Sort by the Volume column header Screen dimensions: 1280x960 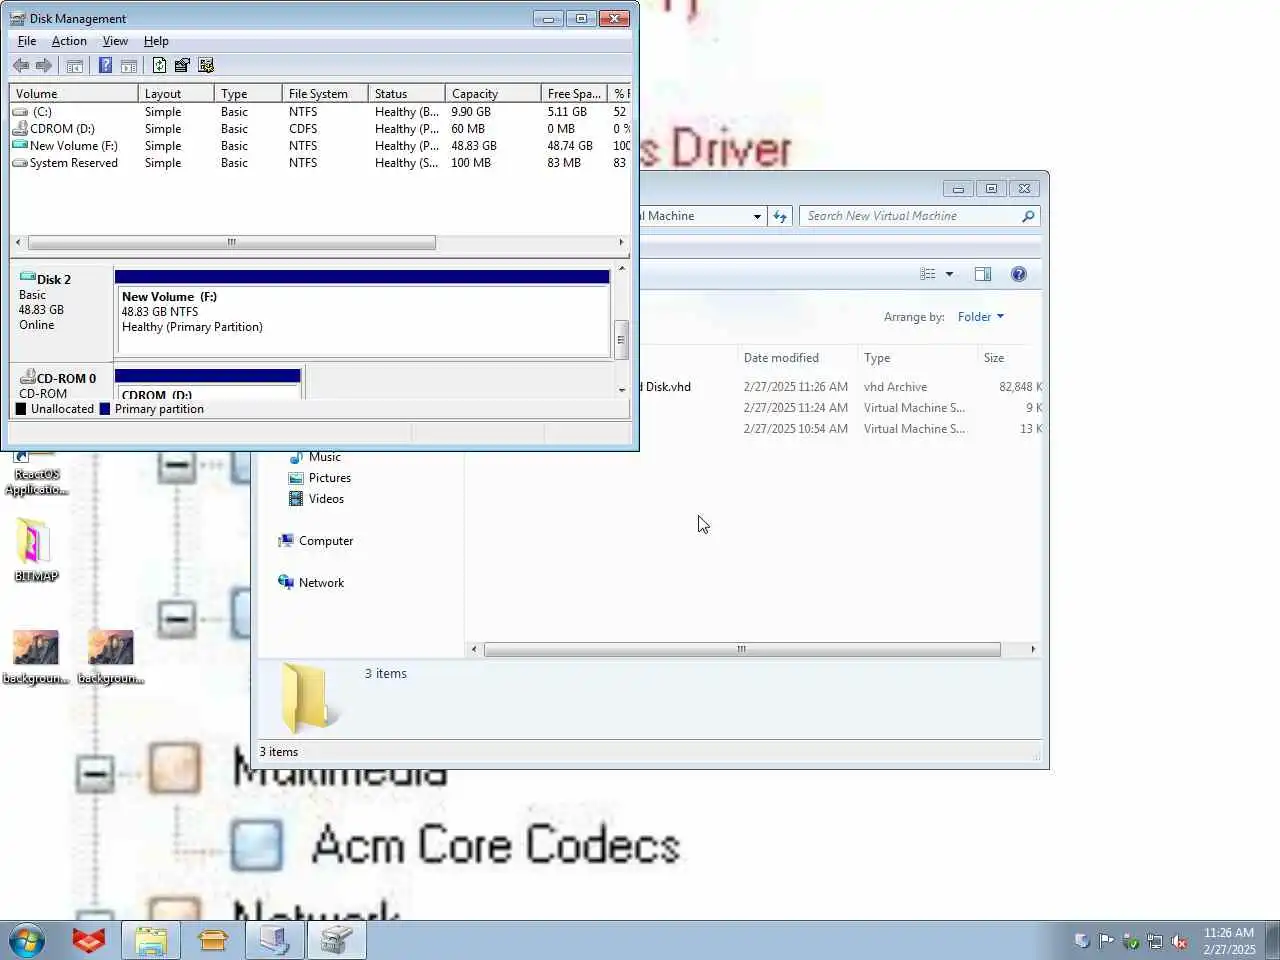(x=74, y=94)
